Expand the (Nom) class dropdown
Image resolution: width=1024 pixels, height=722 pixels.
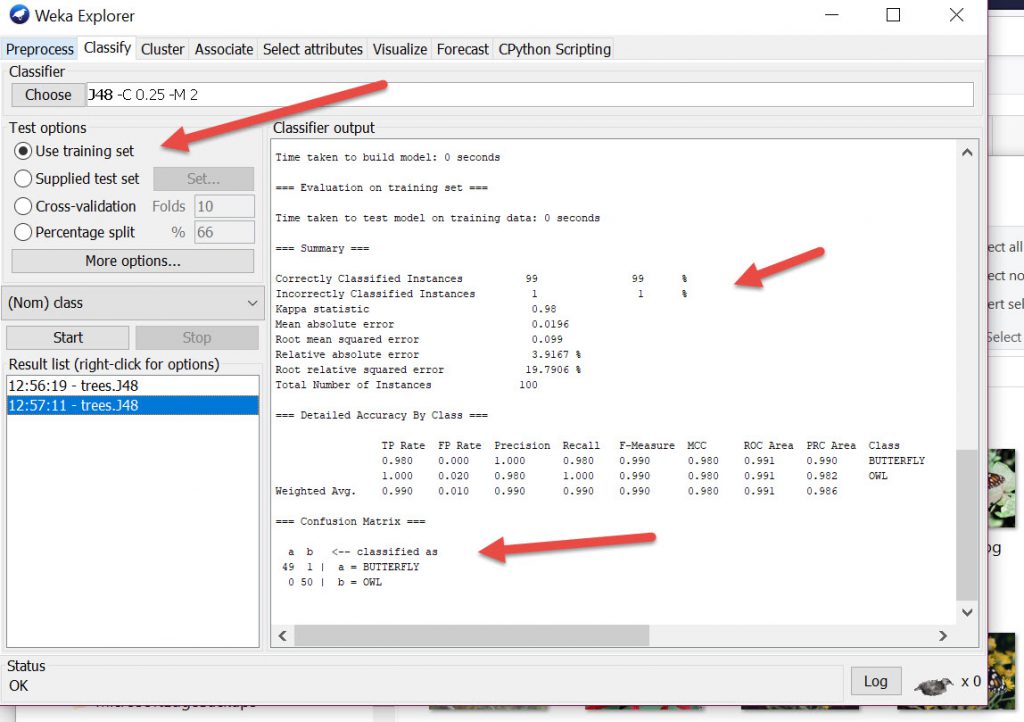(x=133, y=303)
